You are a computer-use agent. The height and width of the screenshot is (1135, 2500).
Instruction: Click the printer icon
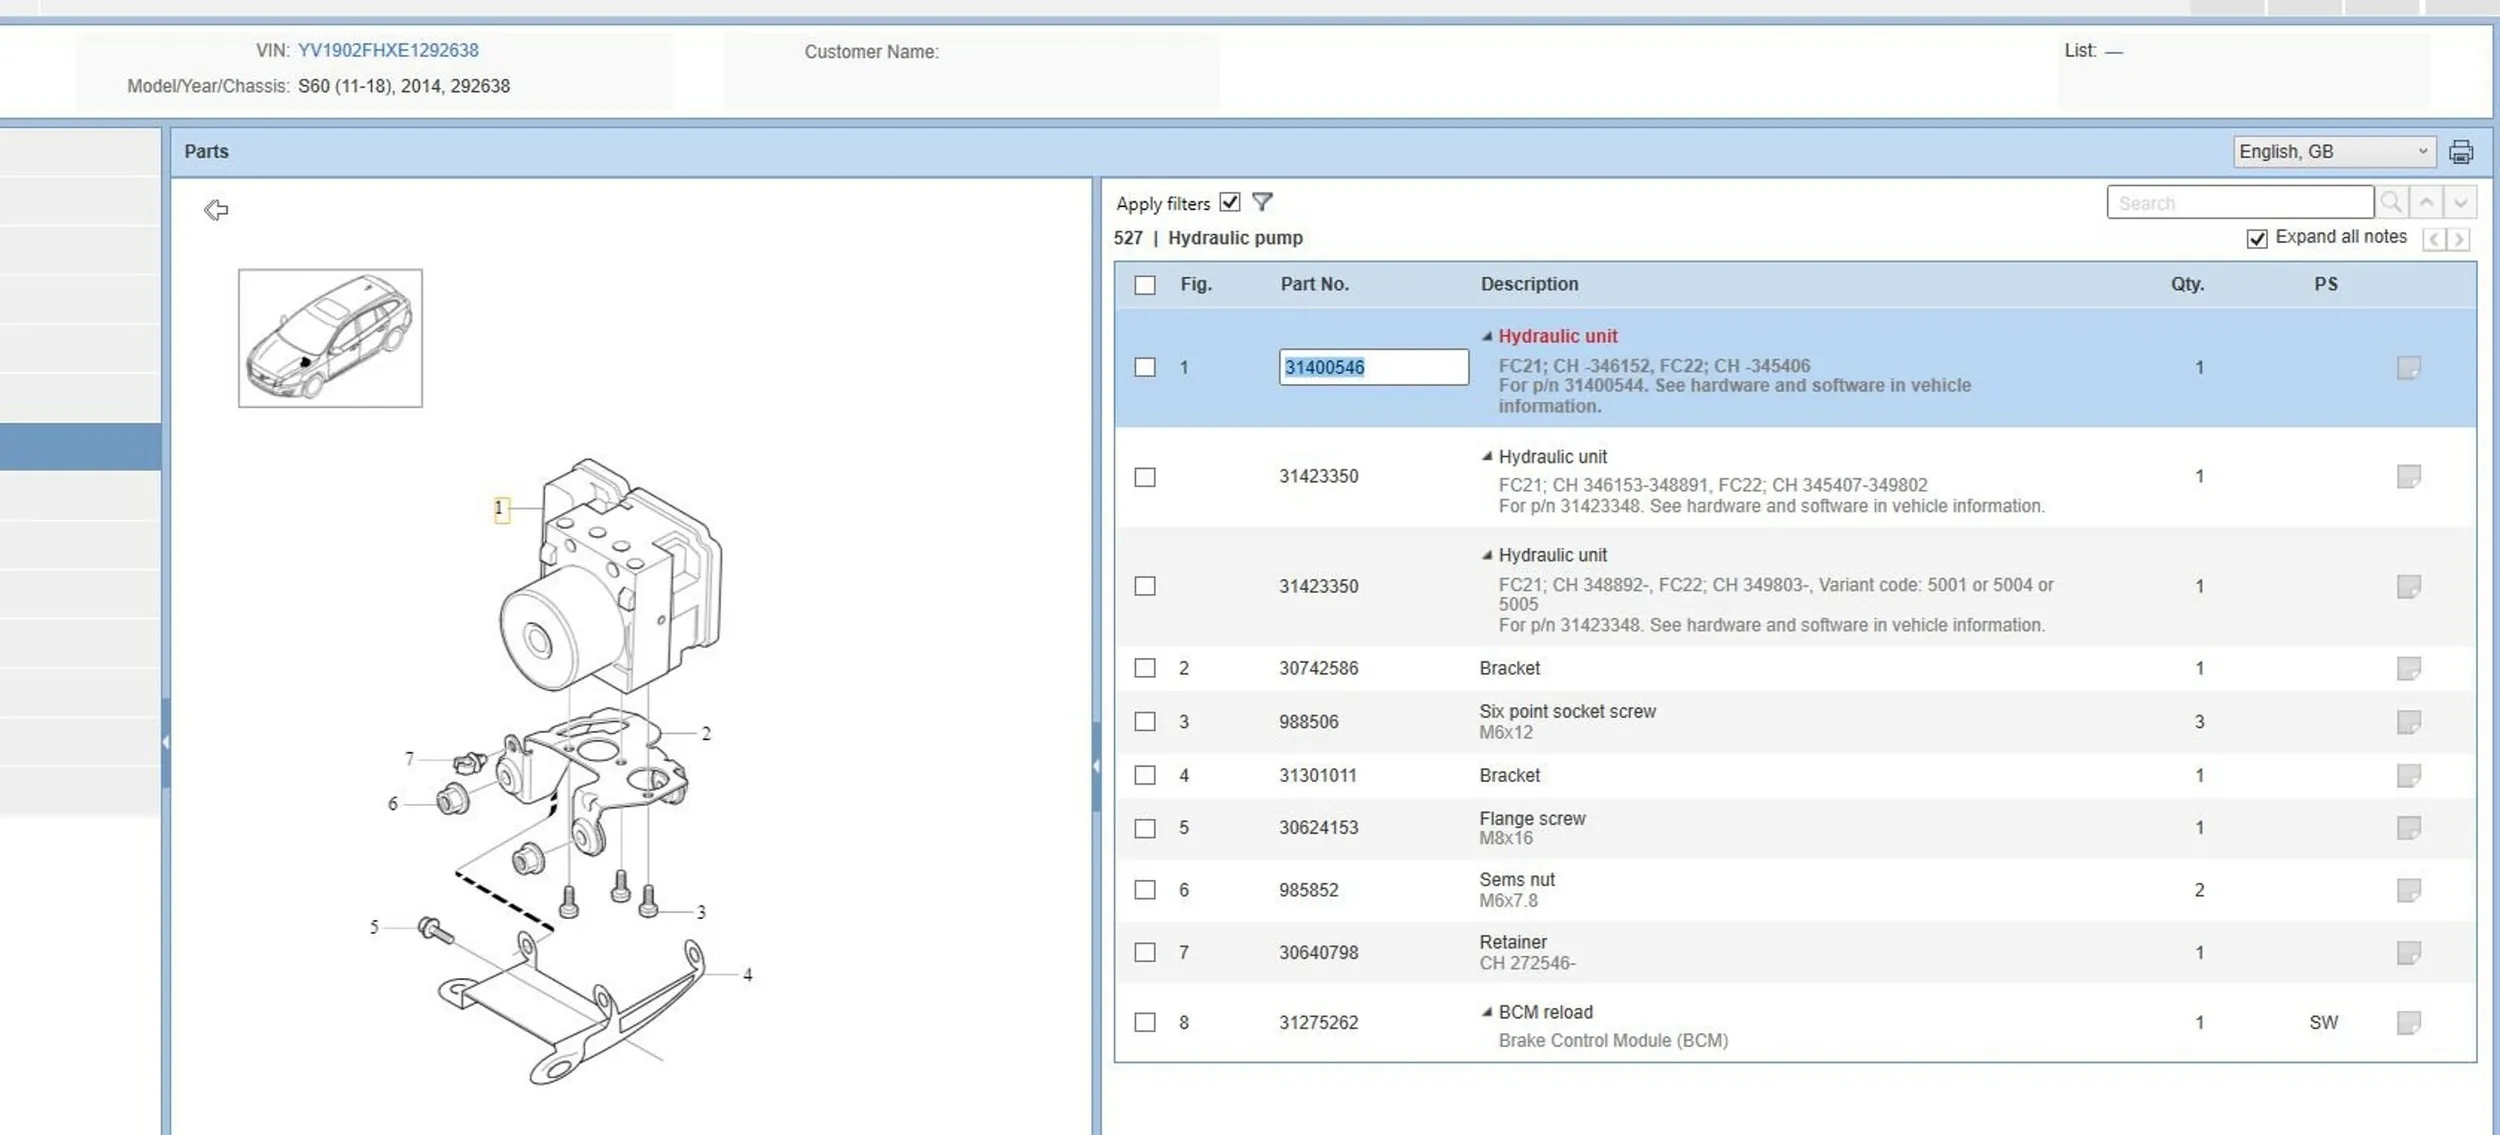[x=2460, y=152]
